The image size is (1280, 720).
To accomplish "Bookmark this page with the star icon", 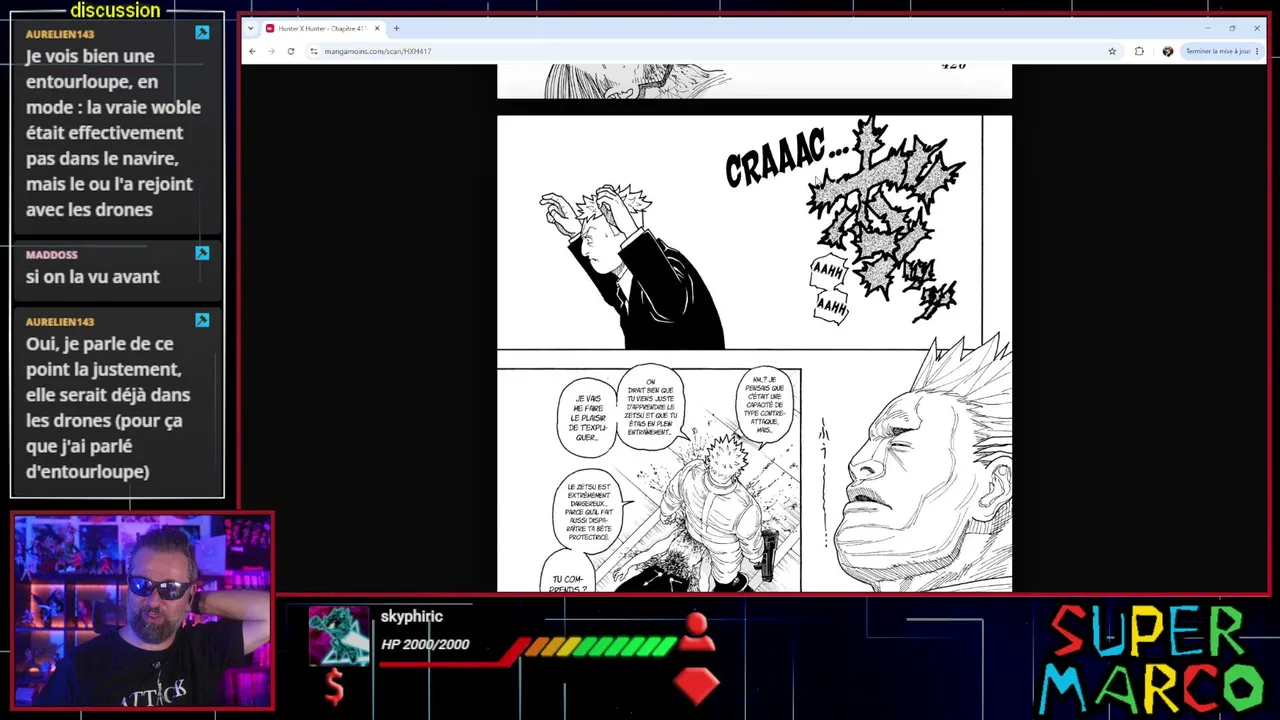I will (x=1112, y=51).
